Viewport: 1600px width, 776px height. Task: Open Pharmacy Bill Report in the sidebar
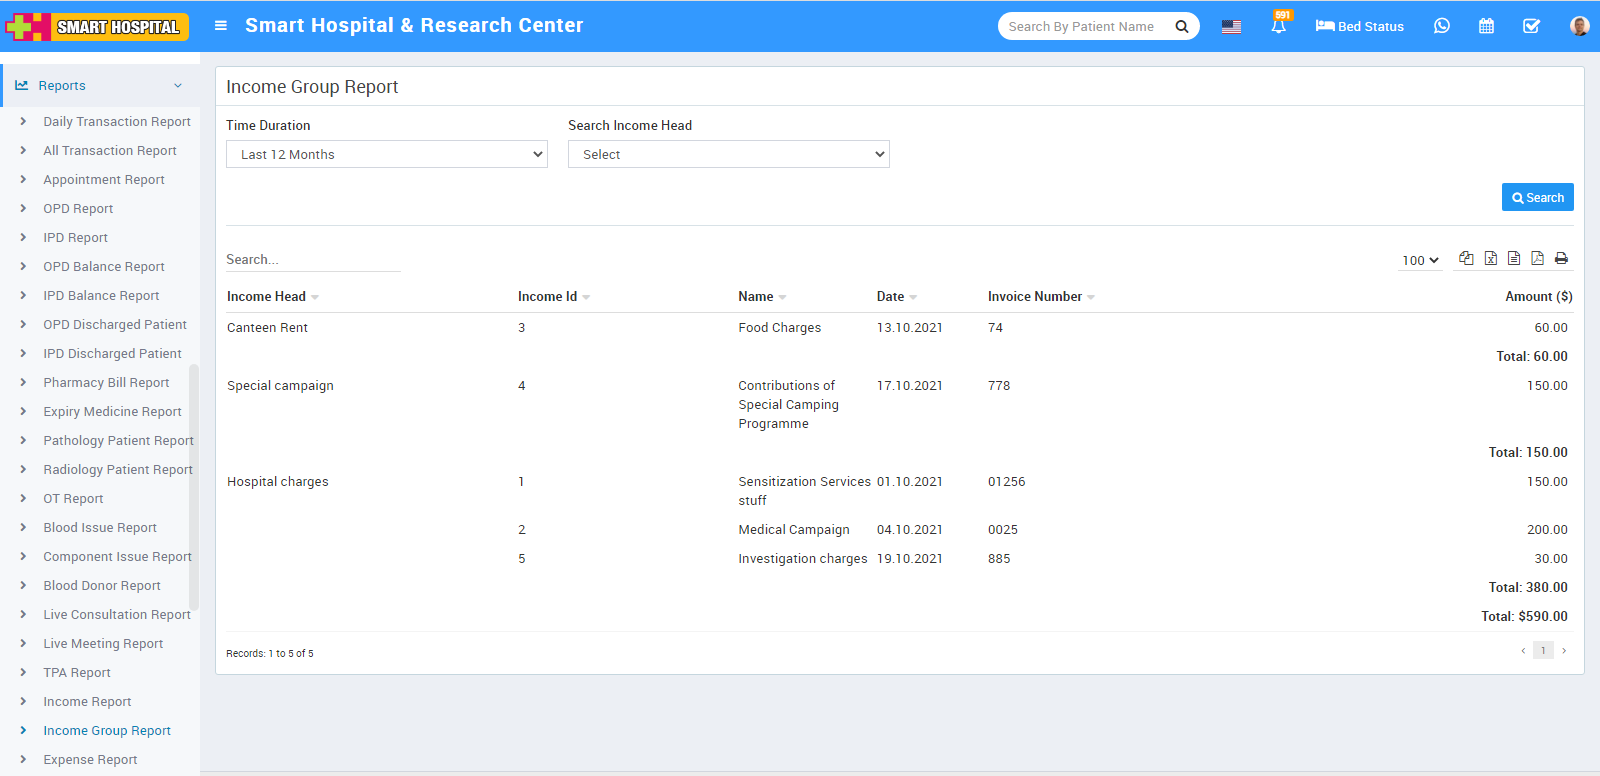[x=106, y=382]
